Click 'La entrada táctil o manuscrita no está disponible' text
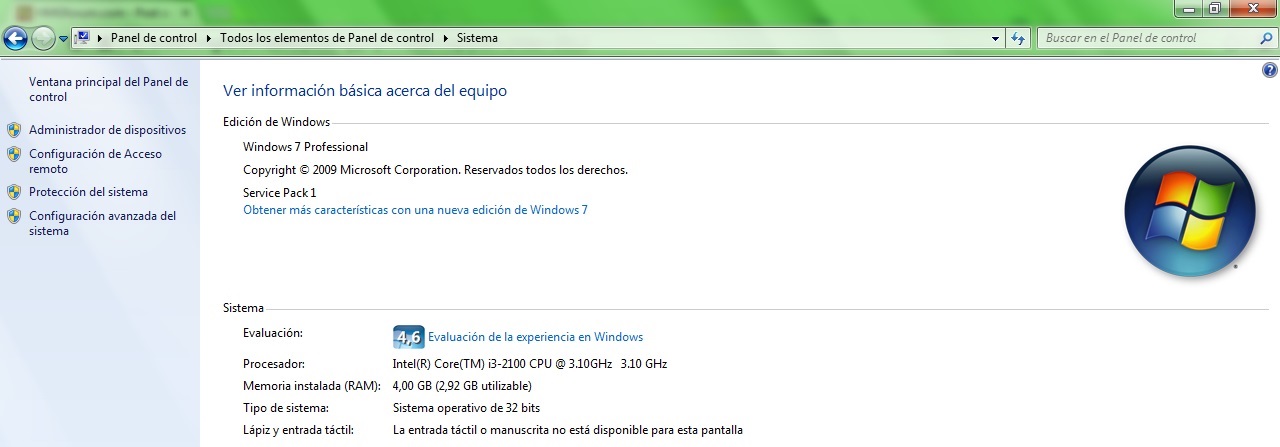This screenshot has width=1280, height=447. pyautogui.click(x=568, y=430)
